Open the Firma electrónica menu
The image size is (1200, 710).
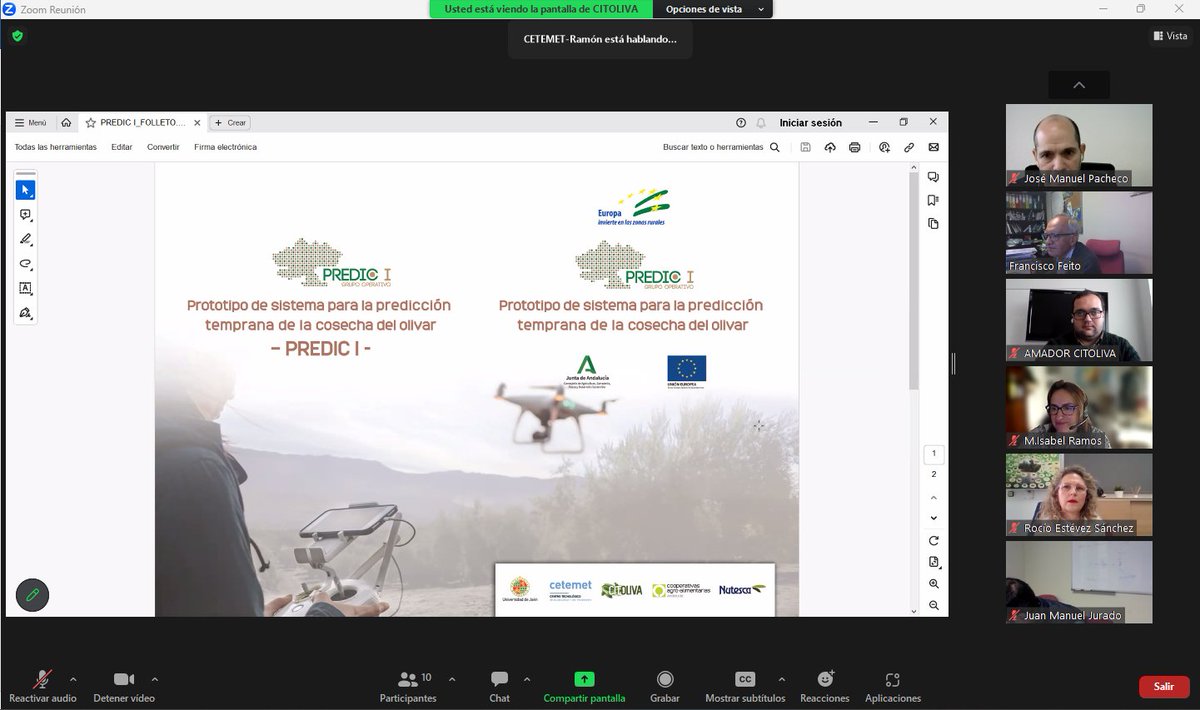pyautogui.click(x=225, y=147)
